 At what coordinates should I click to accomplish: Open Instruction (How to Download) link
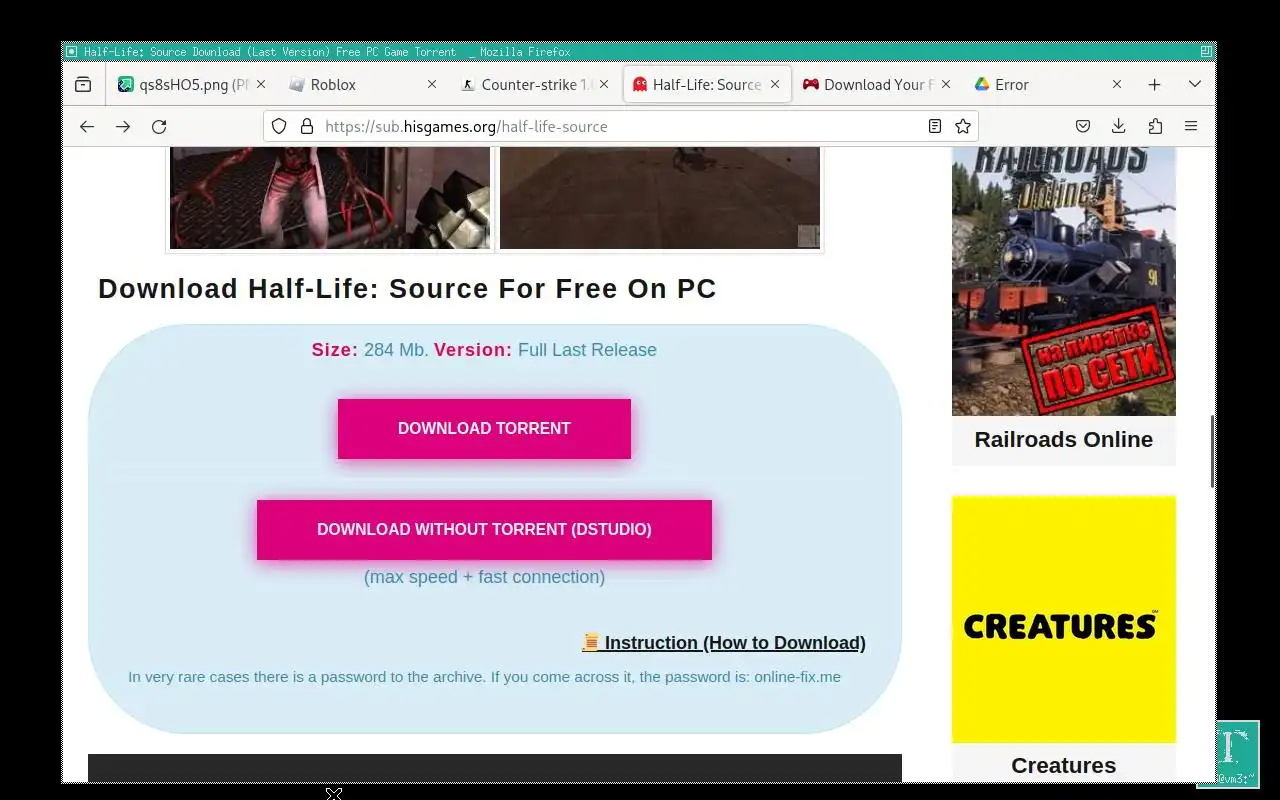coord(724,643)
